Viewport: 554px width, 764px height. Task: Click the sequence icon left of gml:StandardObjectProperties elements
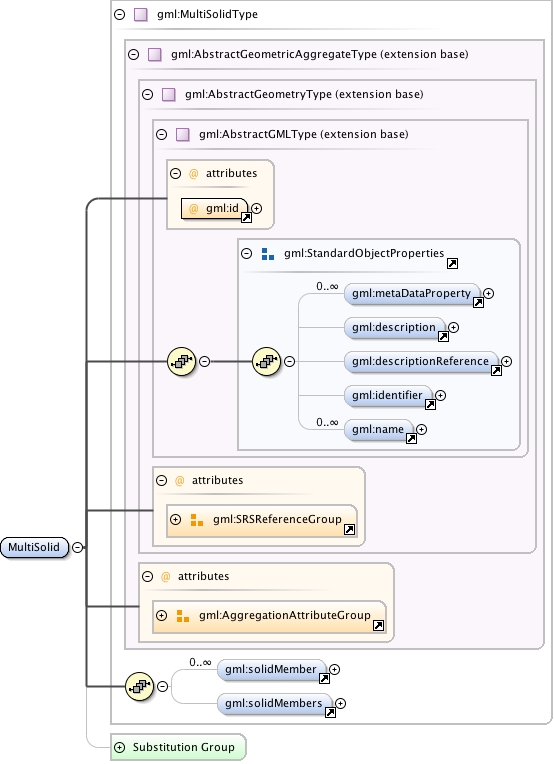267,362
